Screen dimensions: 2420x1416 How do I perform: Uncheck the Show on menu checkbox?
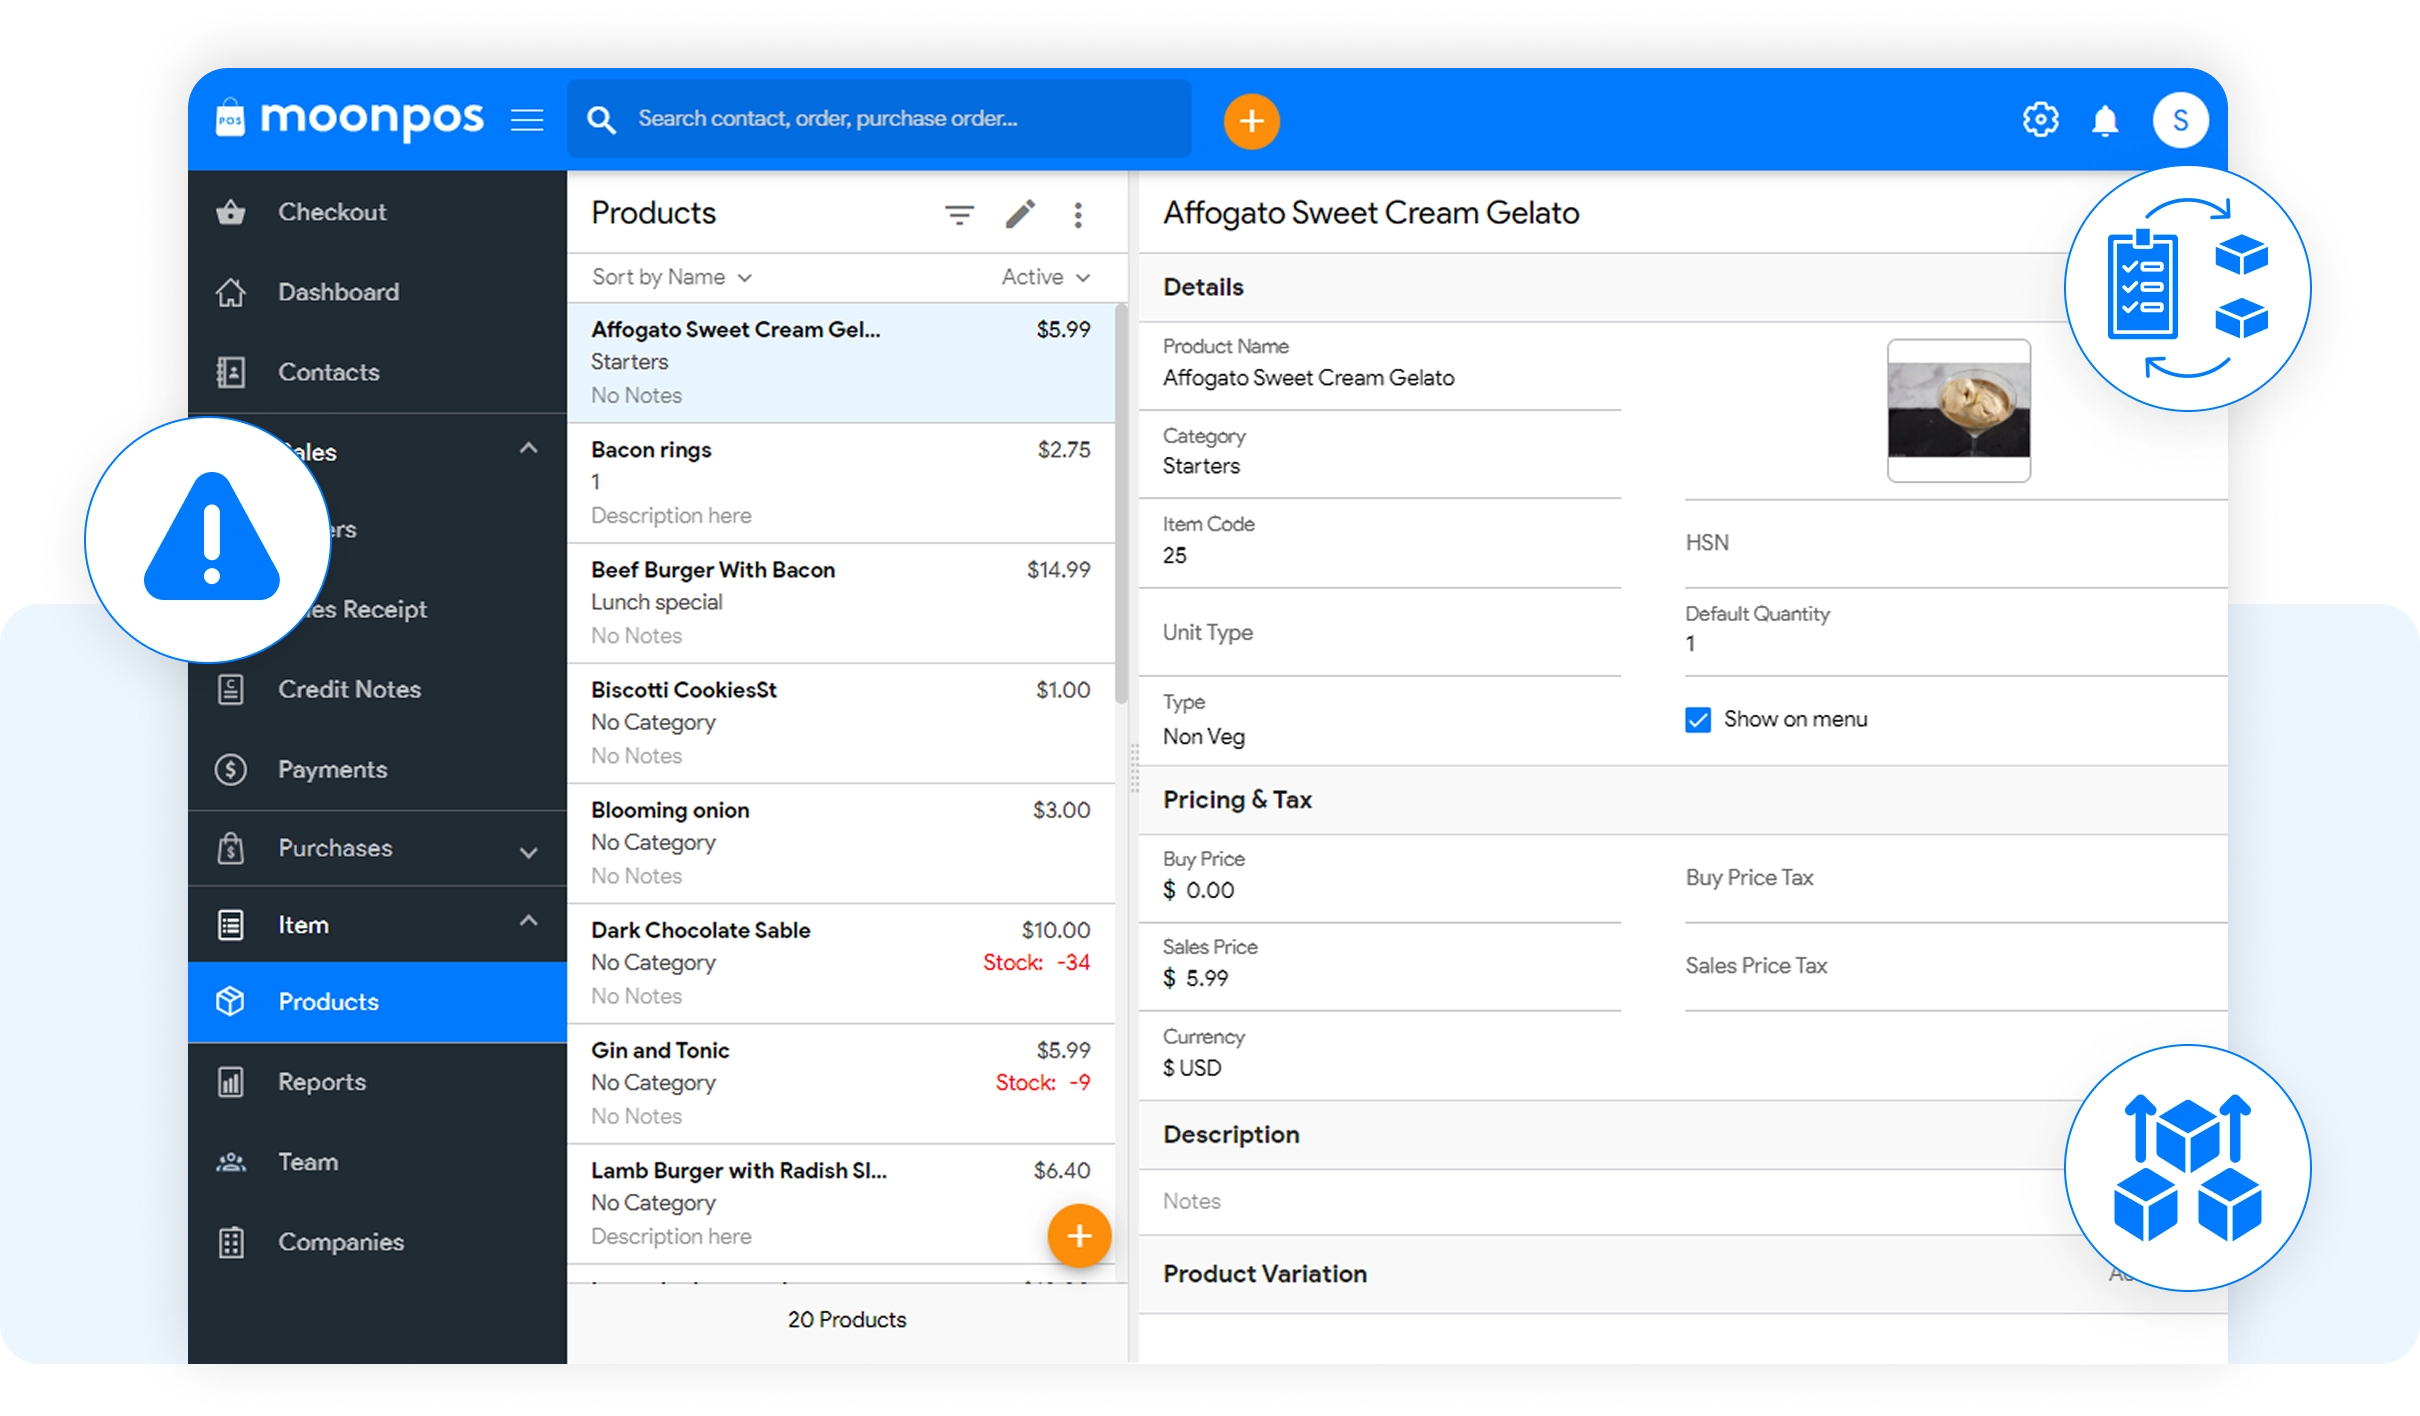[1698, 720]
